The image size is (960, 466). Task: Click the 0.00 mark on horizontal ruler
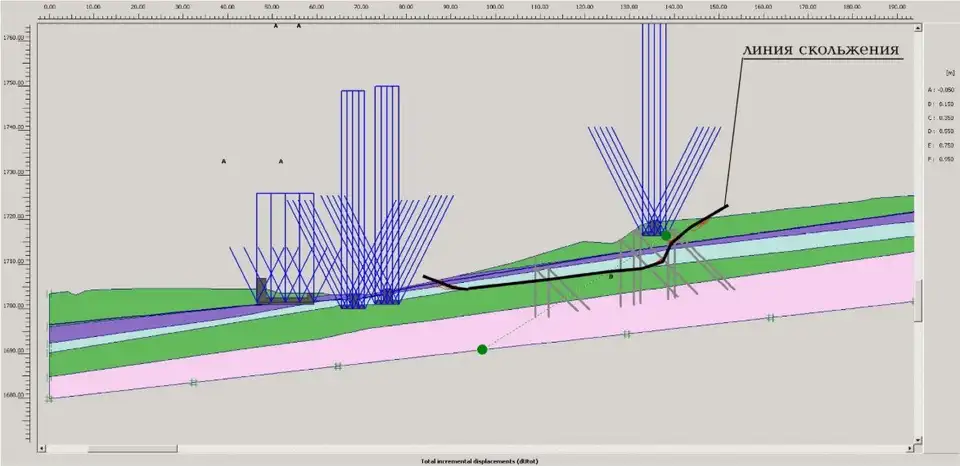[50, 6]
